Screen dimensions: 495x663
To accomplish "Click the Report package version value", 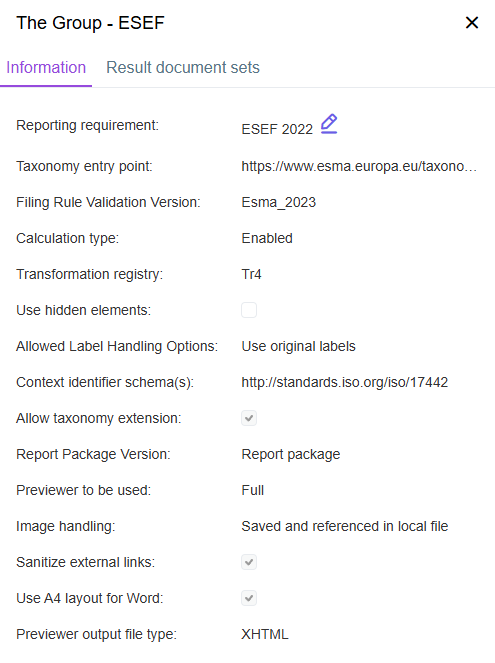I will [x=291, y=454].
